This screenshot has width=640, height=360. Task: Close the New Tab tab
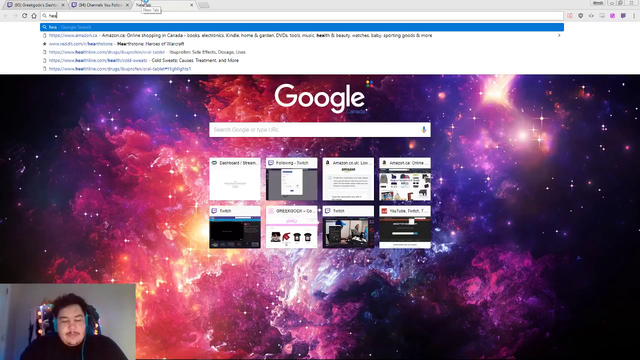tap(191, 5)
